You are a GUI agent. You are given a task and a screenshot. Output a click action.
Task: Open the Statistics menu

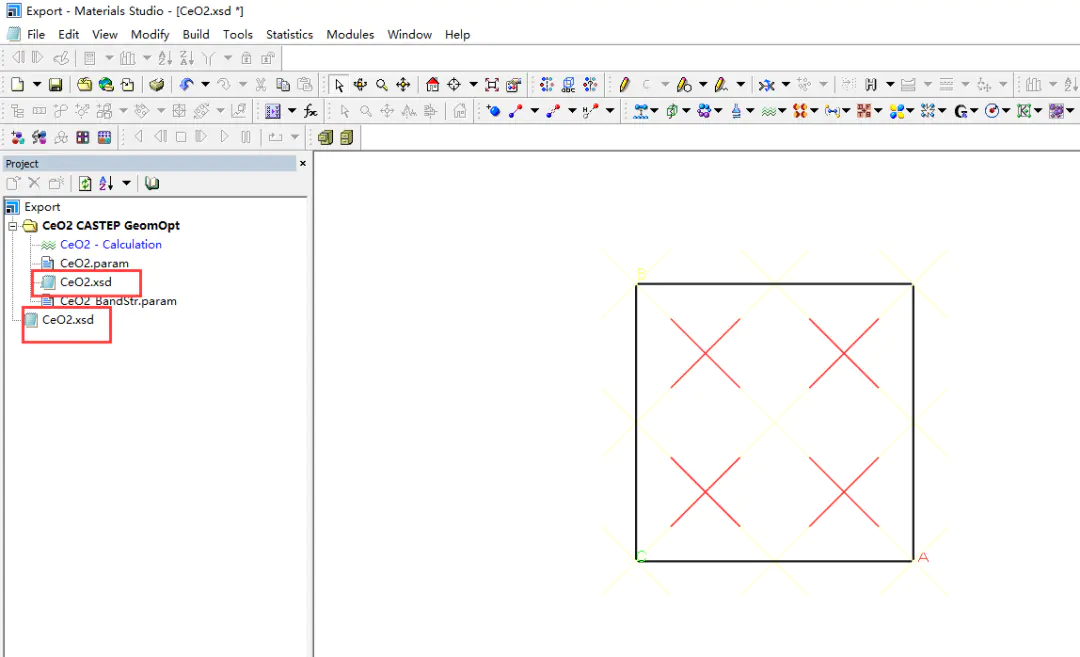(x=289, y=34)
